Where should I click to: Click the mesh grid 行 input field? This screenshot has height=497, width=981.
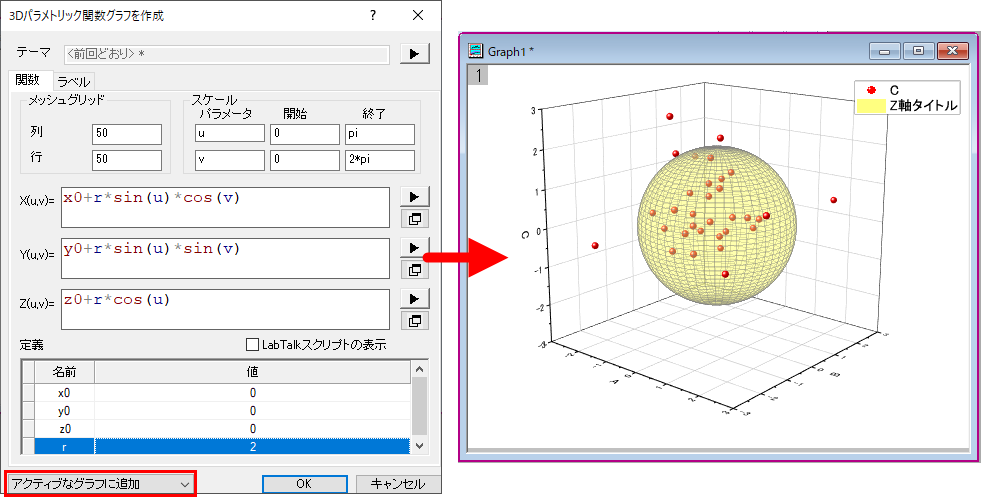[126, 160]
